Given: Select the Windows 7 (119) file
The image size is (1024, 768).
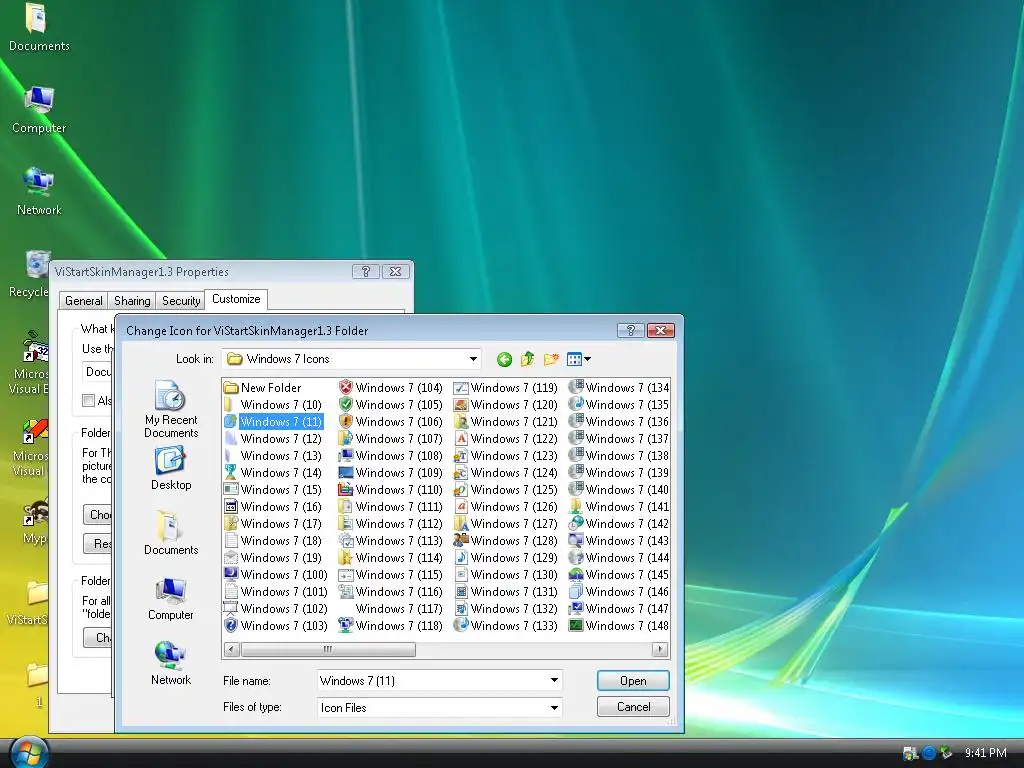Looking at the screenshot, I should (506, 388).
